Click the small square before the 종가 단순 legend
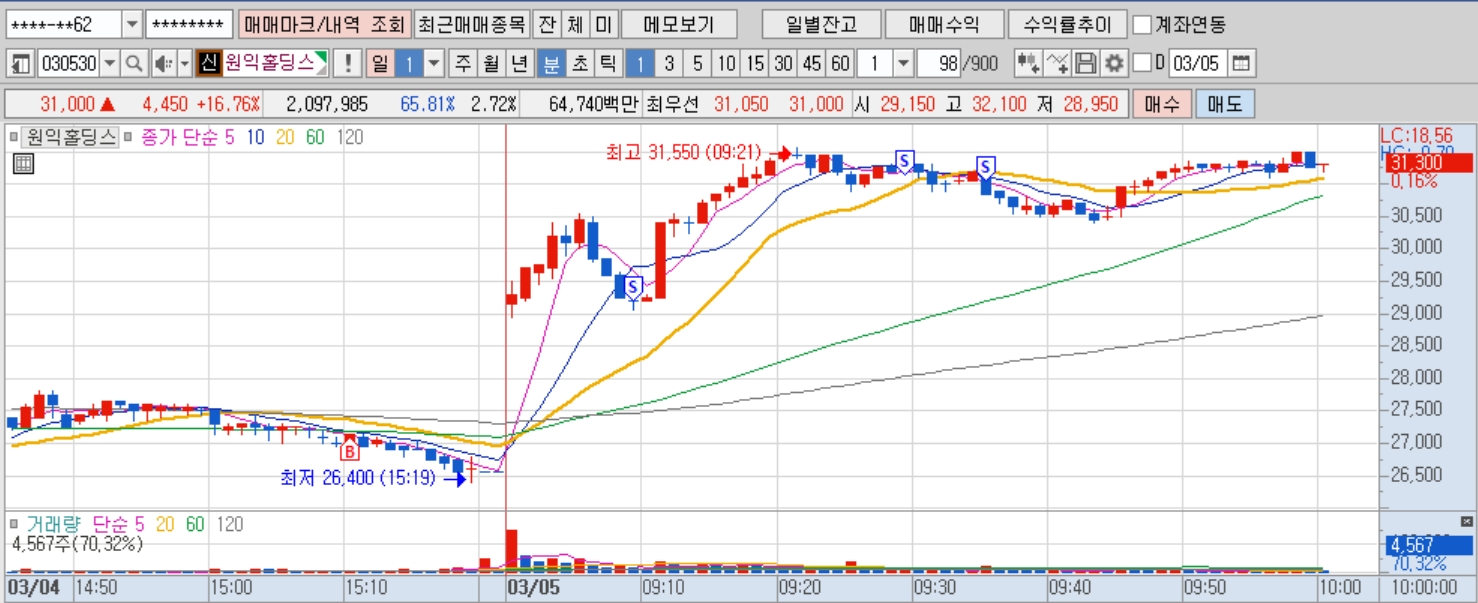Screen dimensions: 1478x603 pyautogui.click(x=129, y=137)
